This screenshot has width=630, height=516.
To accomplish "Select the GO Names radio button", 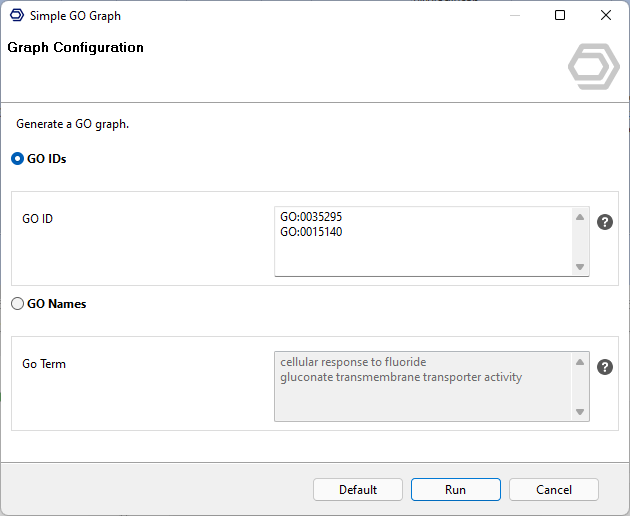I will 17,304.
